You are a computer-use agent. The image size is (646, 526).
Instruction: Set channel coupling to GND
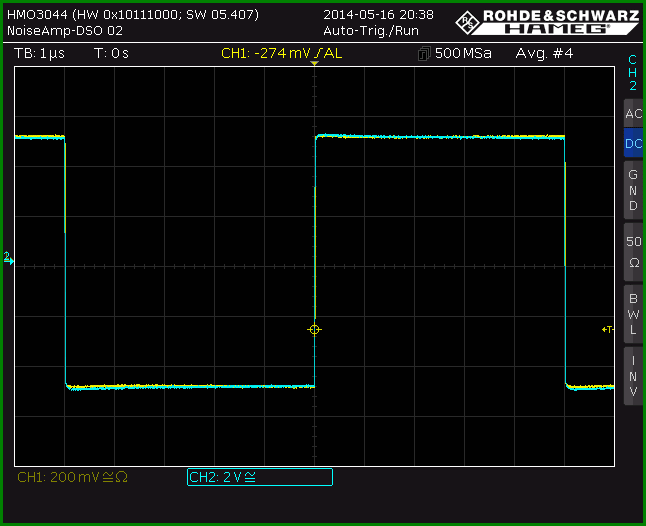(634, 190)
